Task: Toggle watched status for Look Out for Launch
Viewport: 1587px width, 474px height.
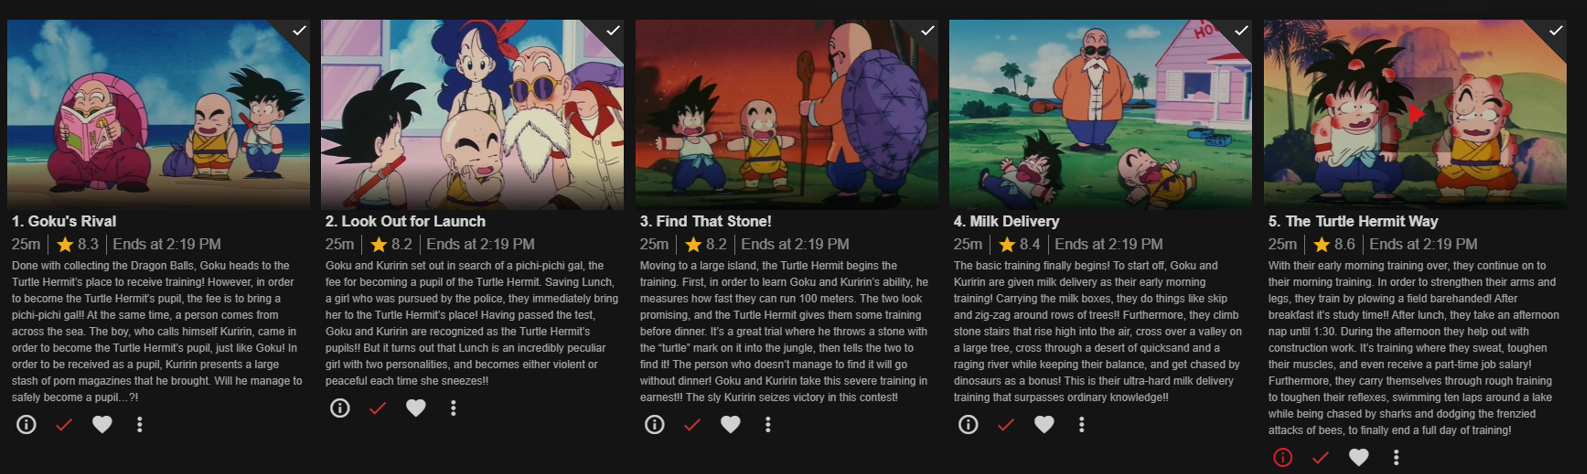Action: [378, 408]
